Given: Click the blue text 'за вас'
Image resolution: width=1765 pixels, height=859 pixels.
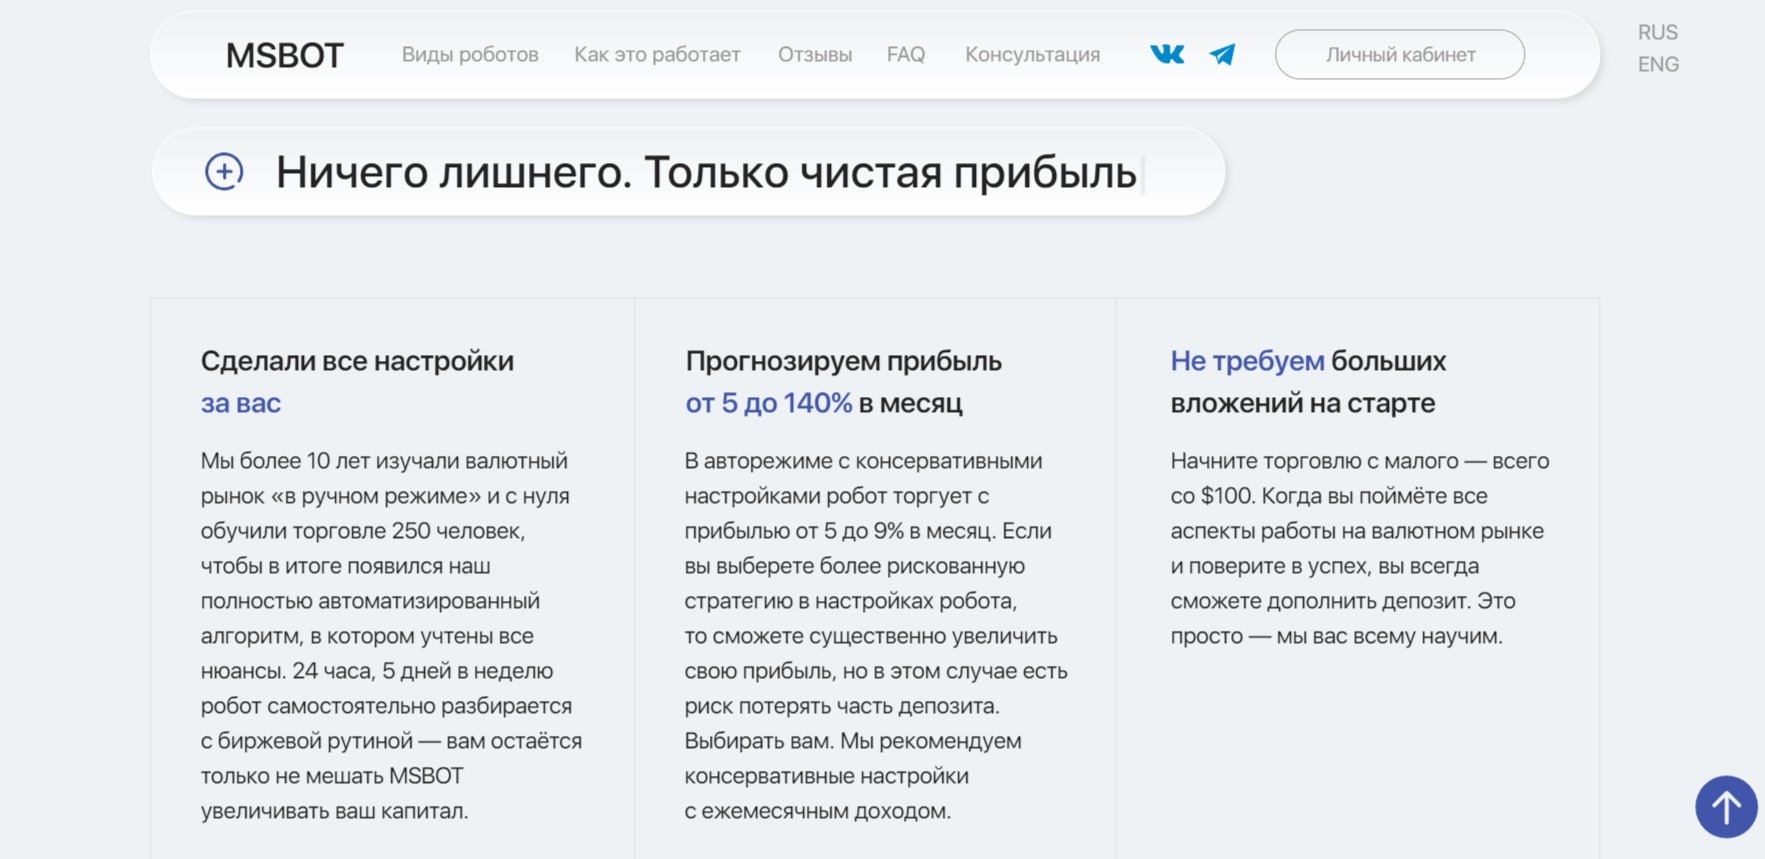Looking at the screenshot, I should click(x=241, y=403).
